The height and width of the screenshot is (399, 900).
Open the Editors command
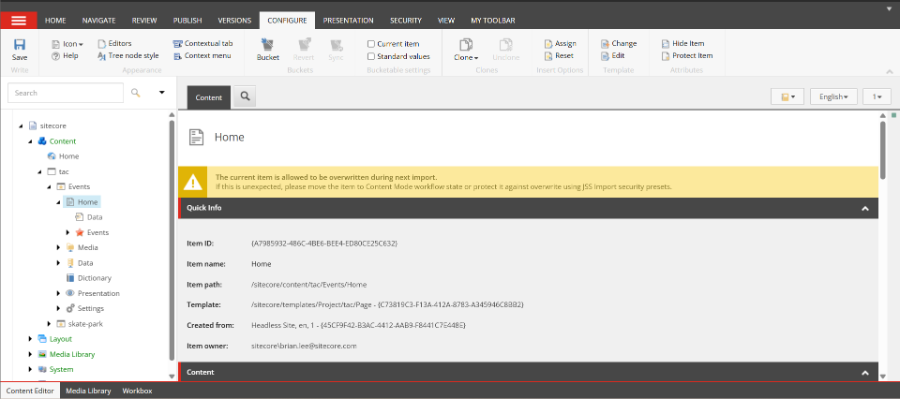click(114, 44)
